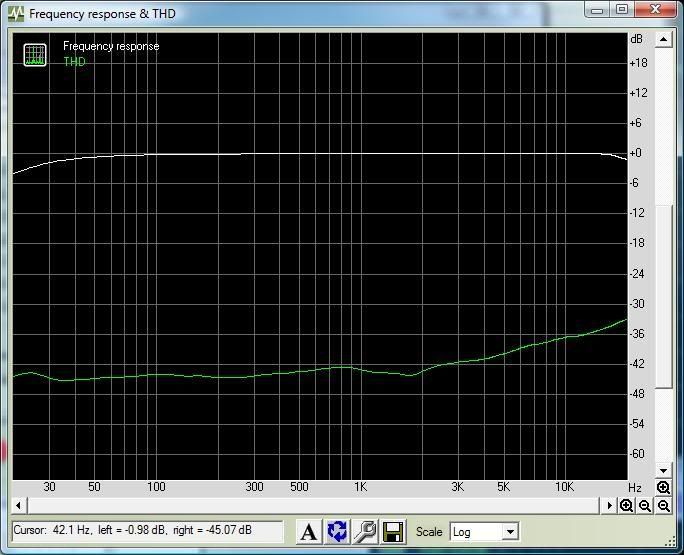Click the vertical scrollbar thumb
Viewport: 684px width, 555px height.
[x=664, y=297]
